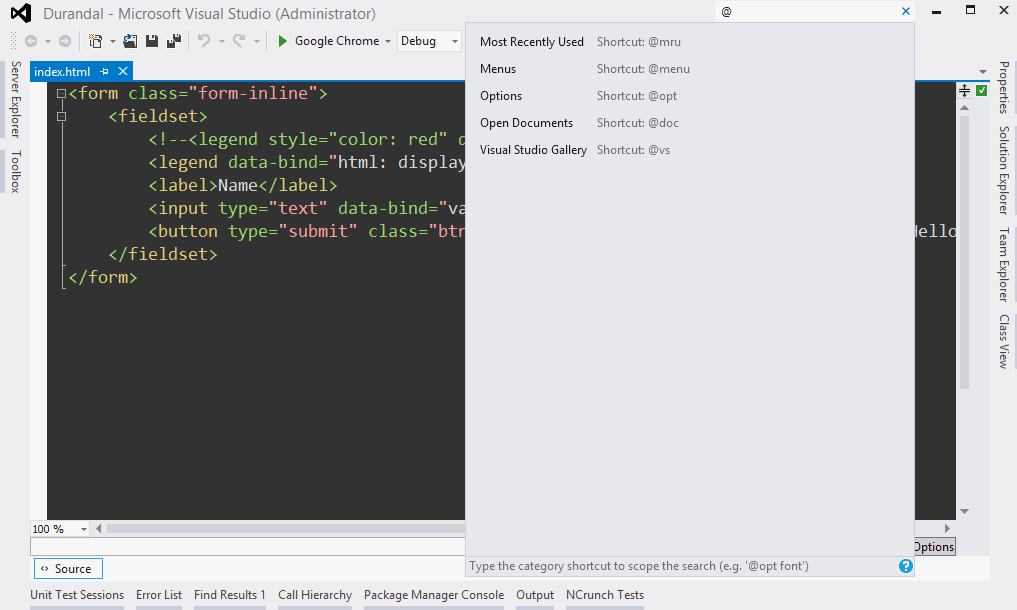Click the Undo icon
Screen dimensions: 1017x610
point(205,41)
